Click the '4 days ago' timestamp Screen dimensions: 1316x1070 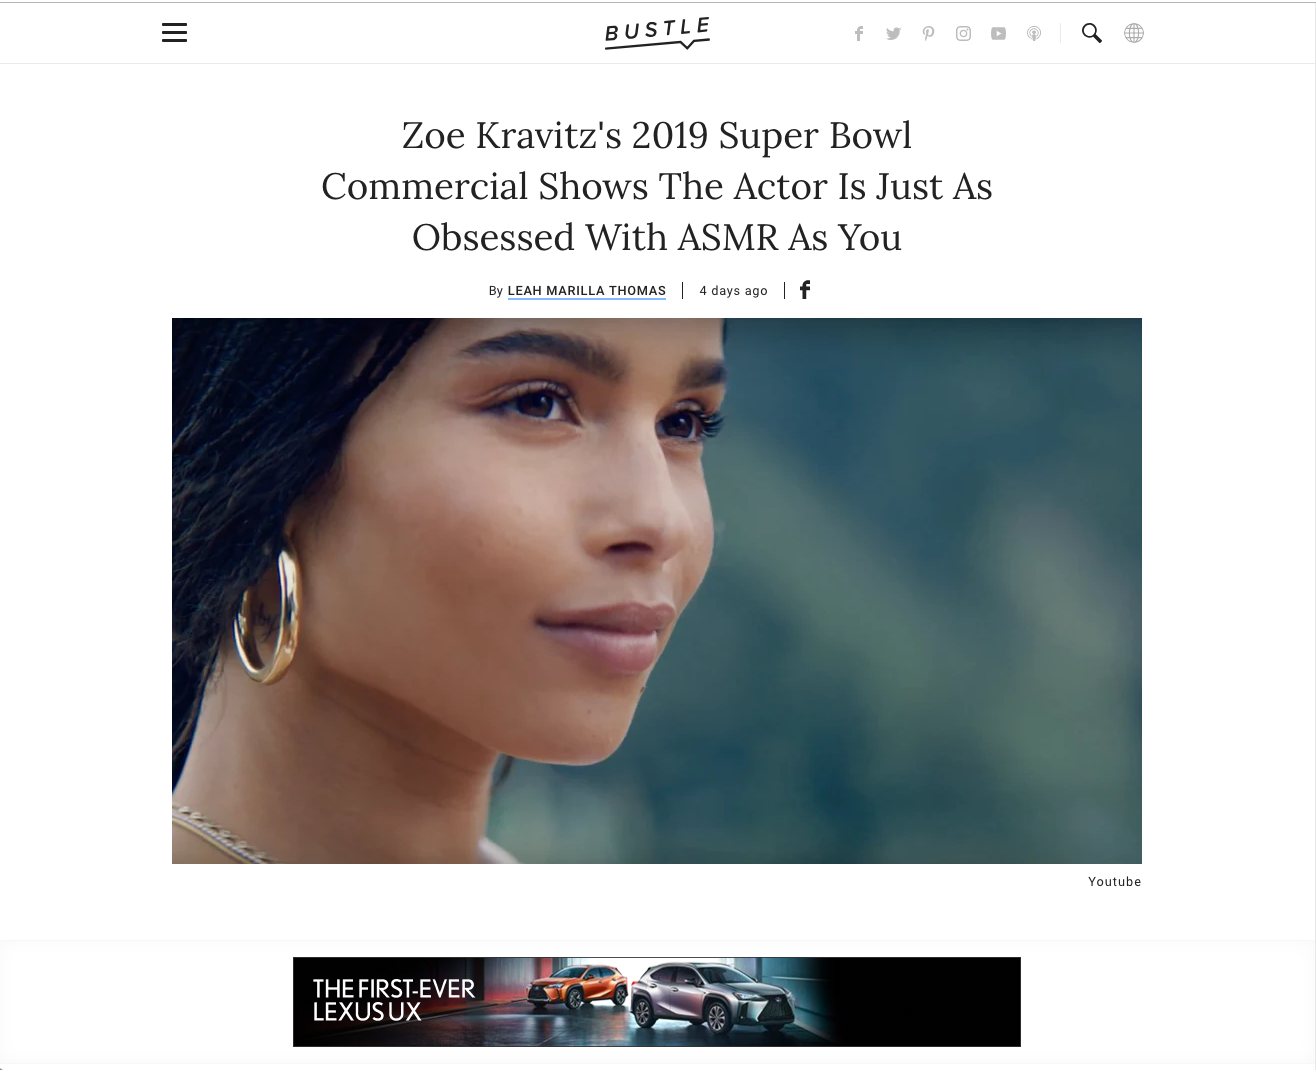point(733,291)
